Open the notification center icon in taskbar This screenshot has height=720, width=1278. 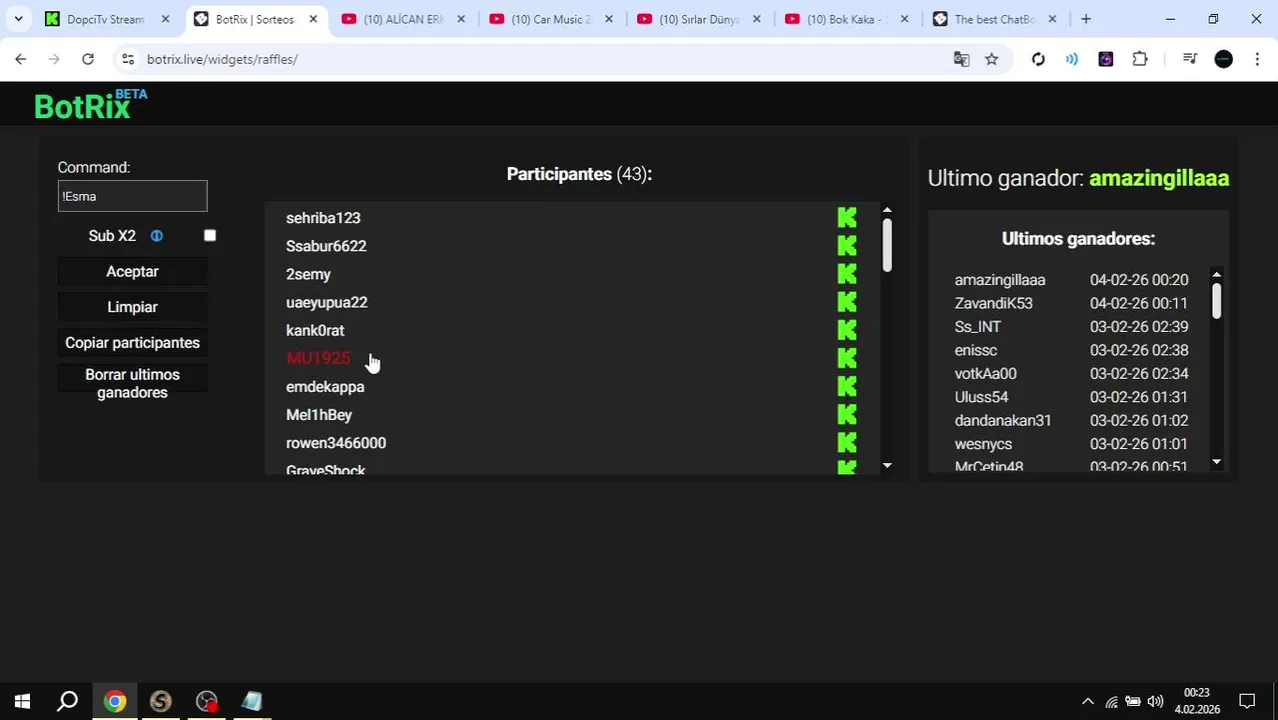1247,701
